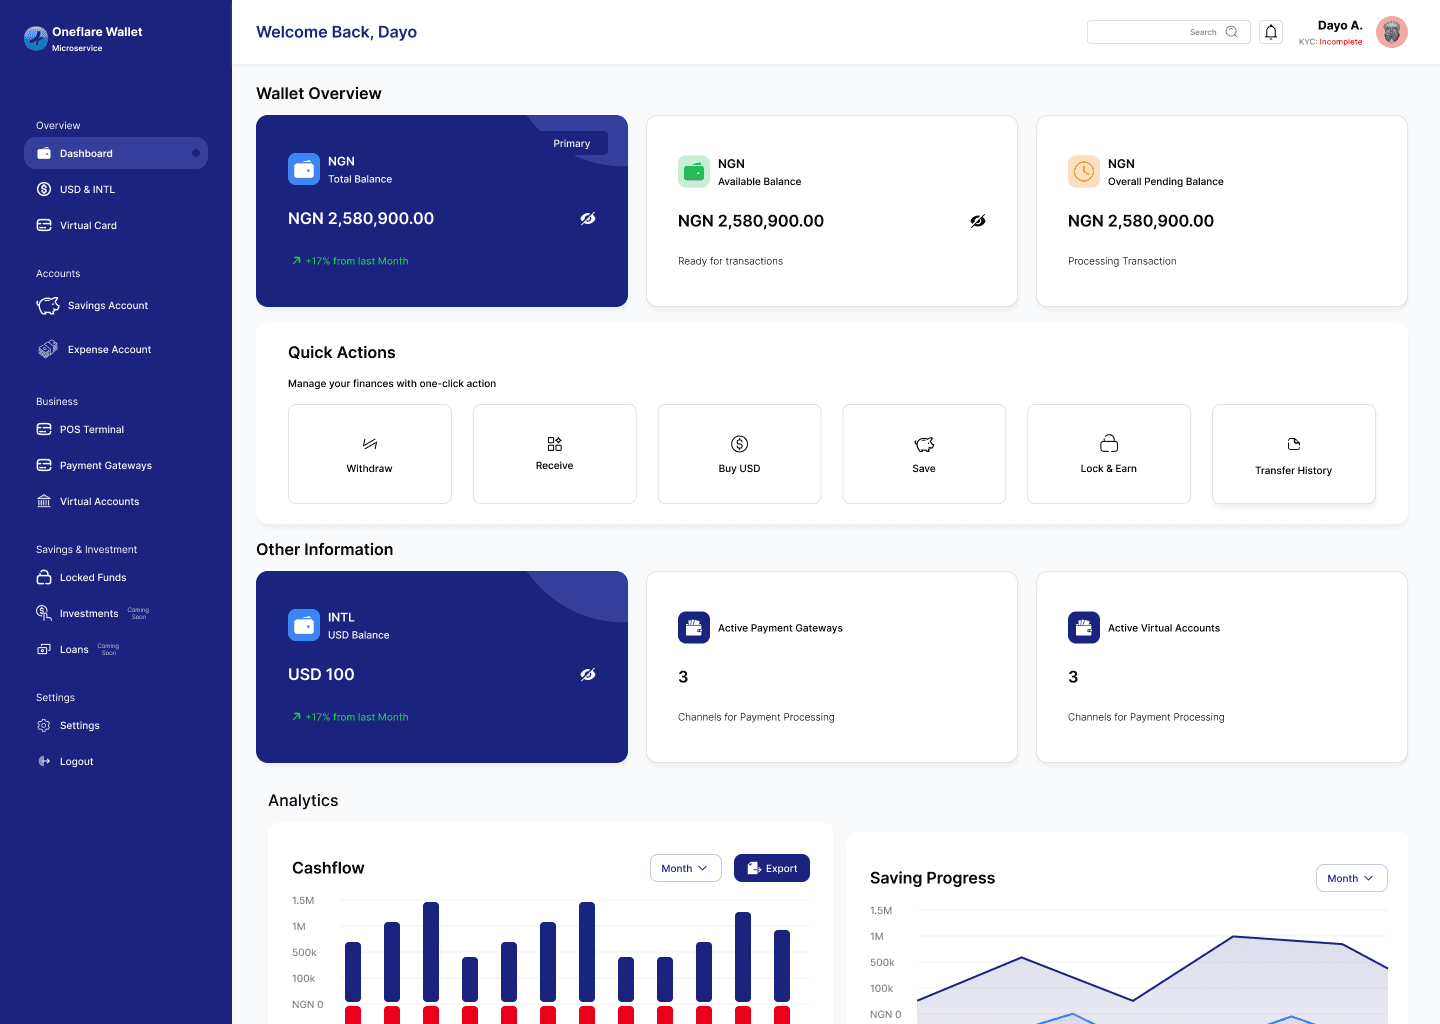Open Virtual Accounts label in the sidebar
Screen dimensions: 1440x1024
coord(100,501)
